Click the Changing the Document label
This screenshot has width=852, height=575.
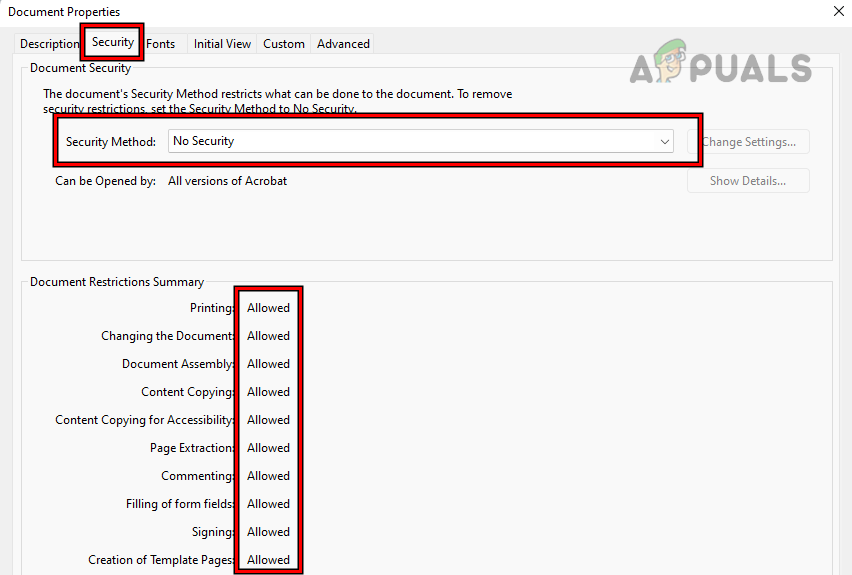pos(168,336)
